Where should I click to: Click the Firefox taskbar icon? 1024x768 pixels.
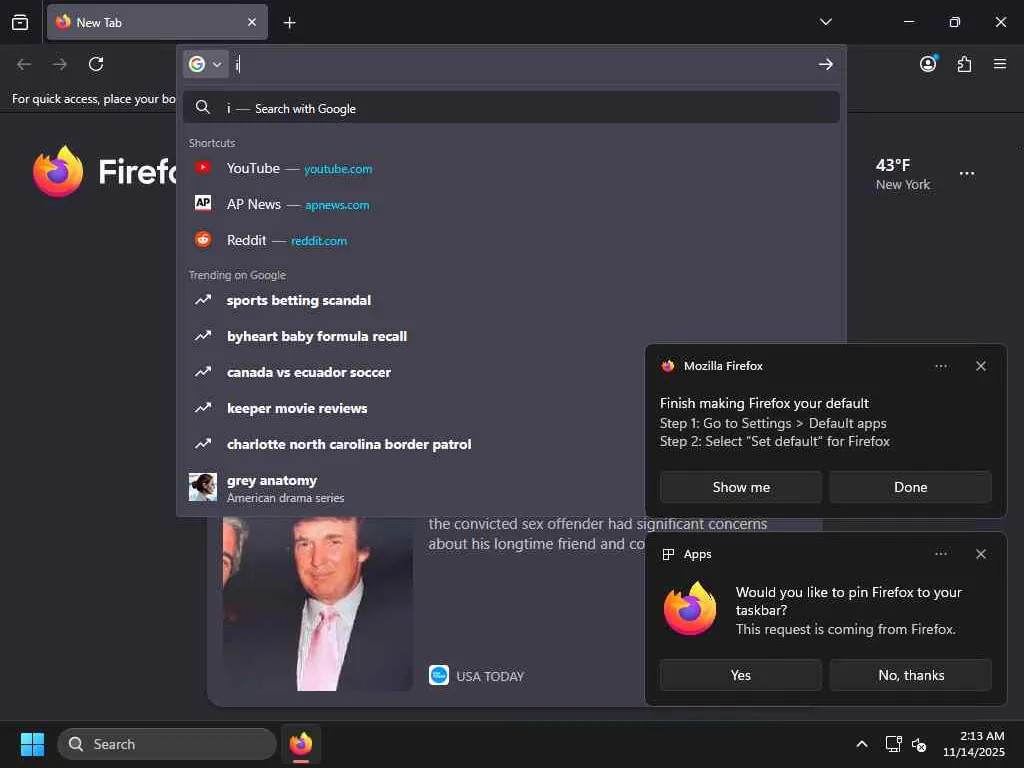click(301, 744)
